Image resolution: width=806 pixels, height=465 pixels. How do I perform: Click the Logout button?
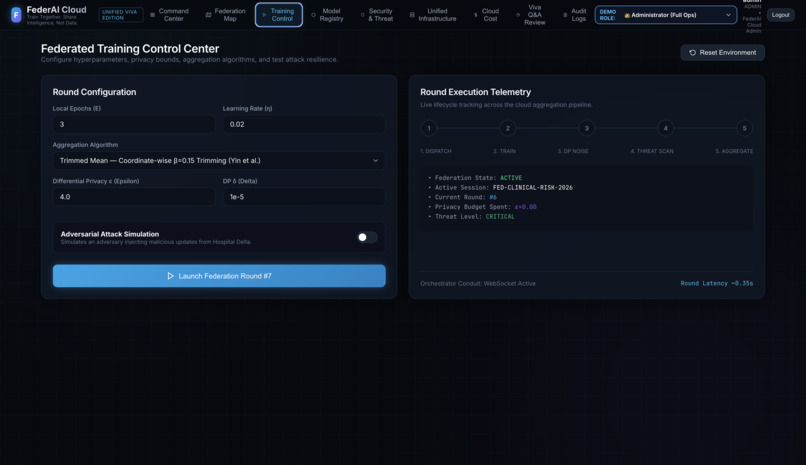pos(780,15)
